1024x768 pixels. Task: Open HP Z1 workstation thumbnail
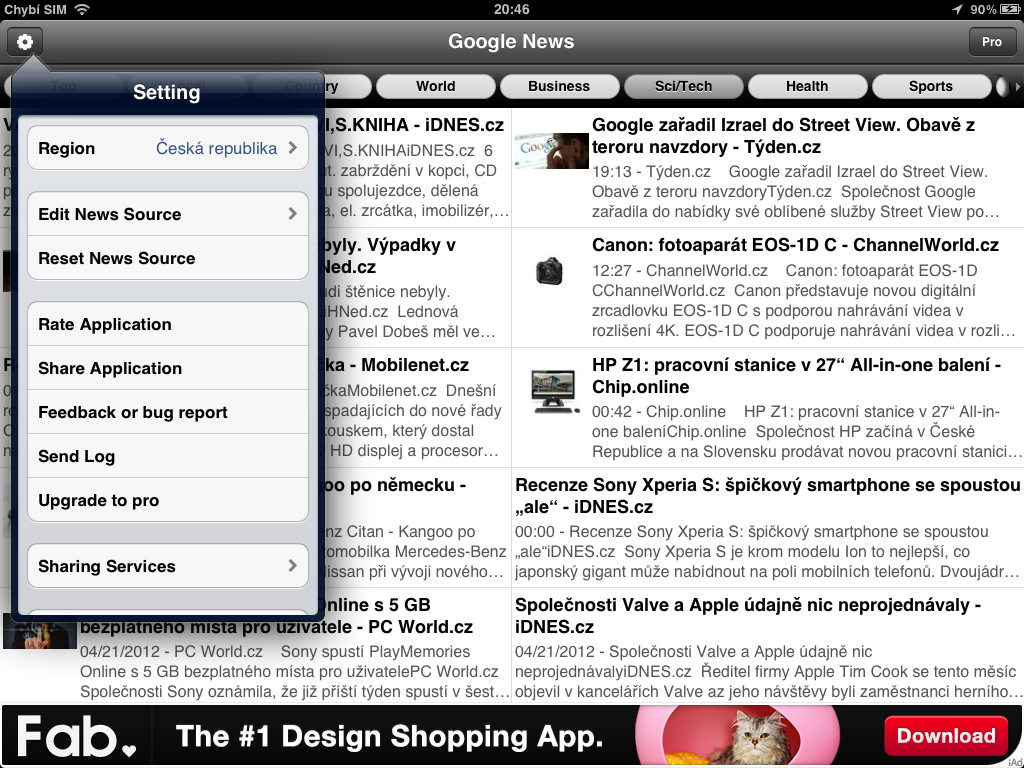pos(555,391)
